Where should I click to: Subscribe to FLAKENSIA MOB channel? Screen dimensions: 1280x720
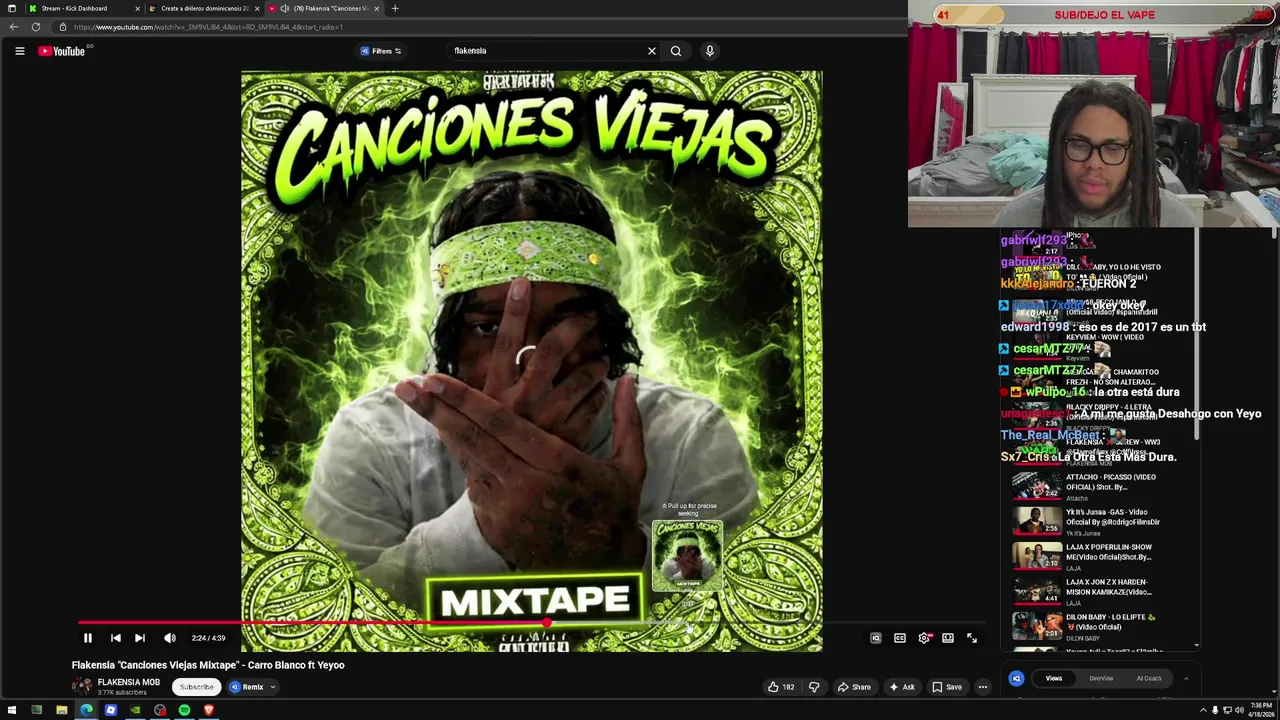(197, 687)
